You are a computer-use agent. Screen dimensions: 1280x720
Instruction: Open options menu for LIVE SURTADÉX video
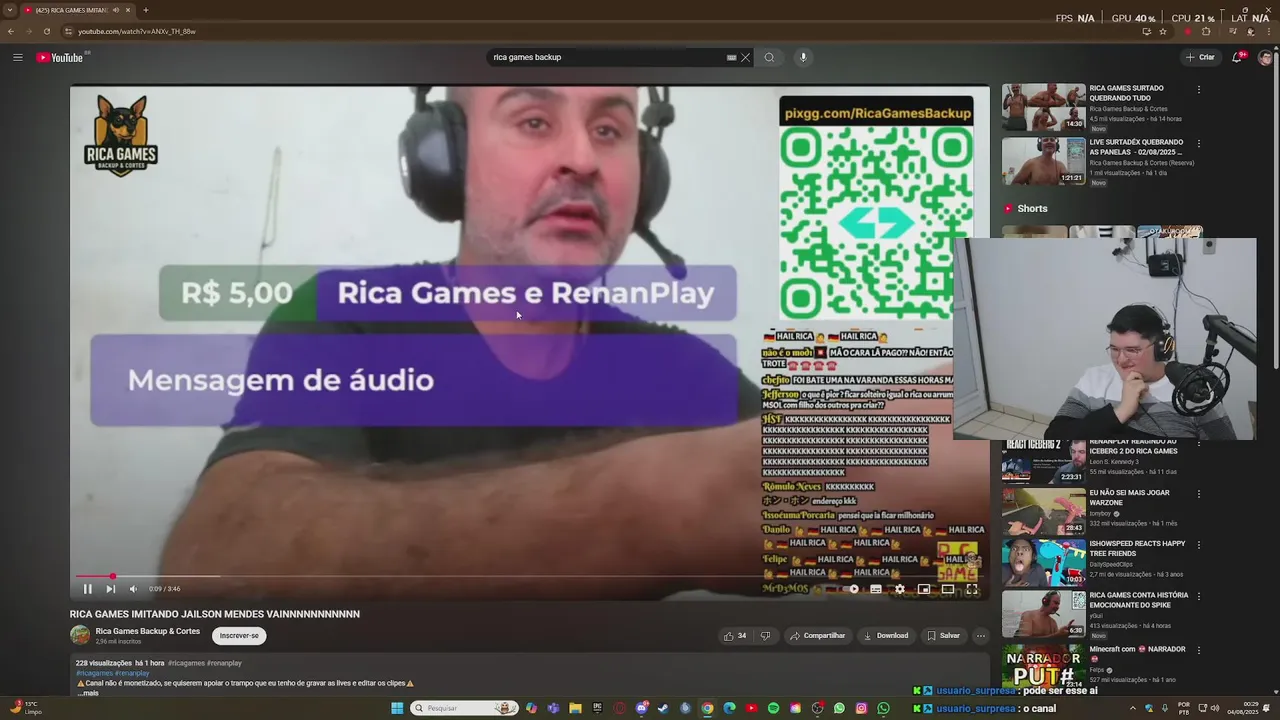tap(1198, 144)
